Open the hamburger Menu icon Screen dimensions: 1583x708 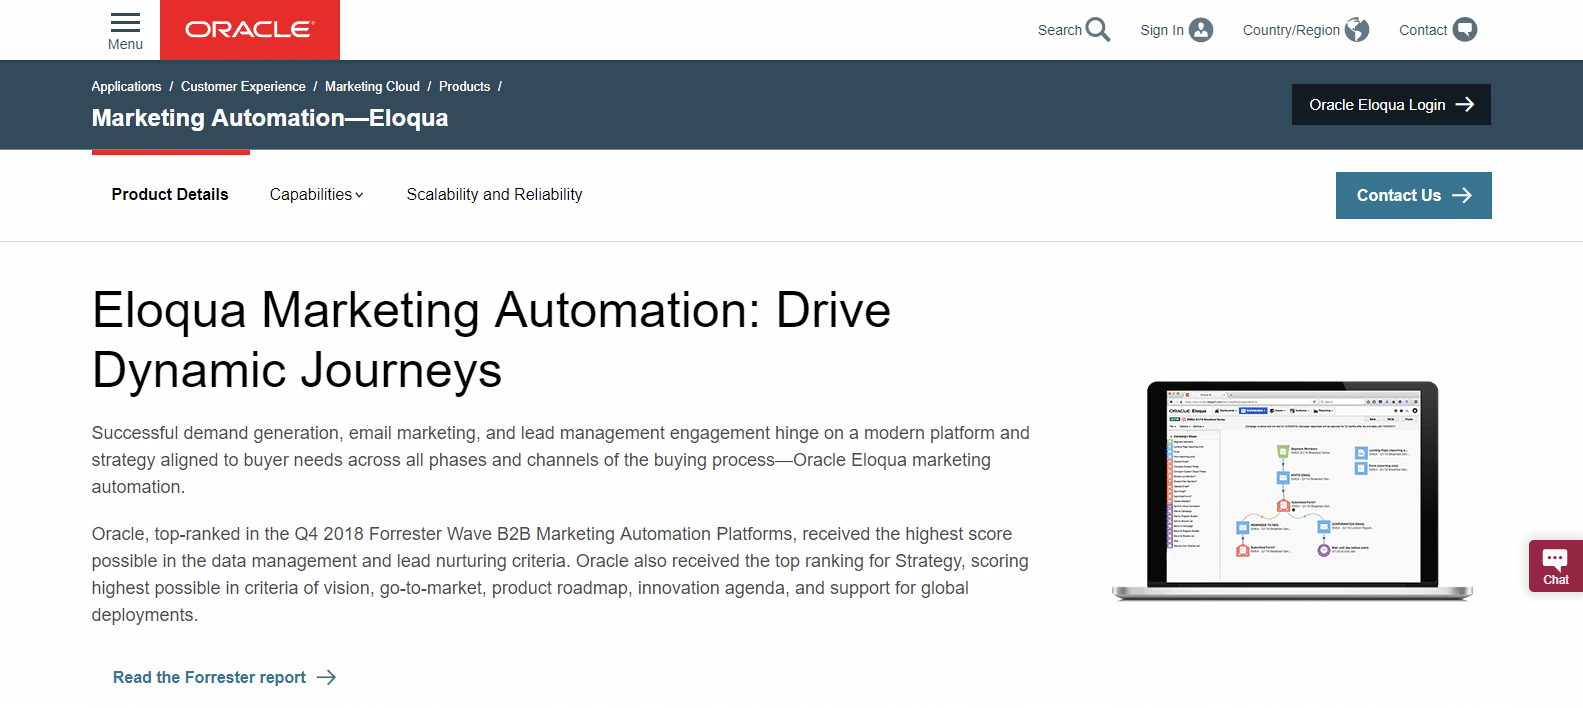[125, 22]
